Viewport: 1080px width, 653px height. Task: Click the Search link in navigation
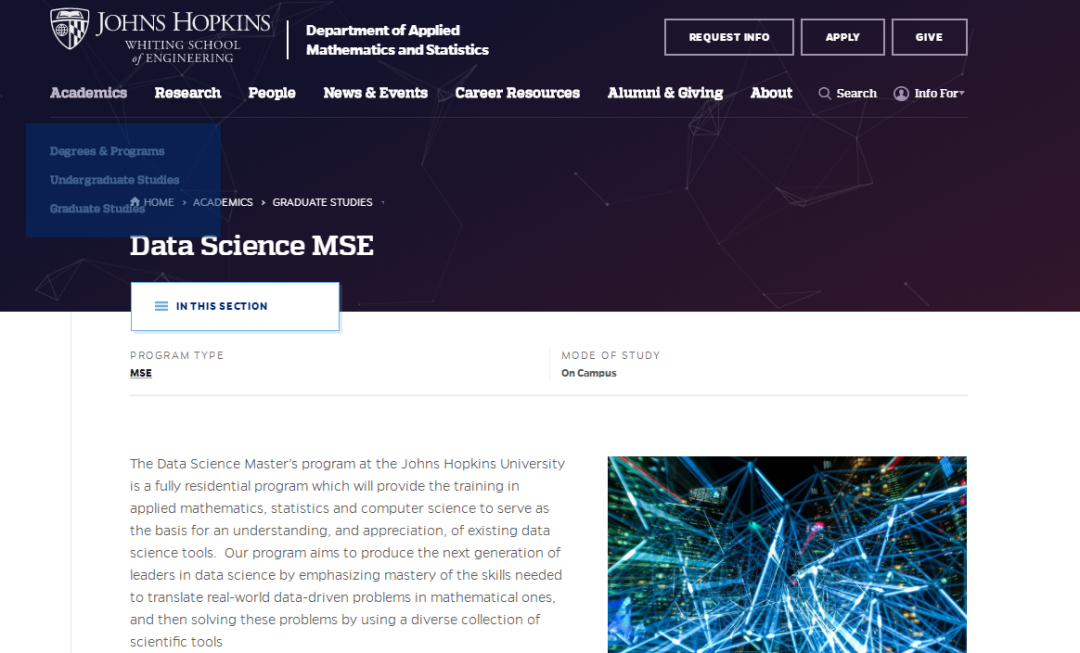tap(856, 93)
